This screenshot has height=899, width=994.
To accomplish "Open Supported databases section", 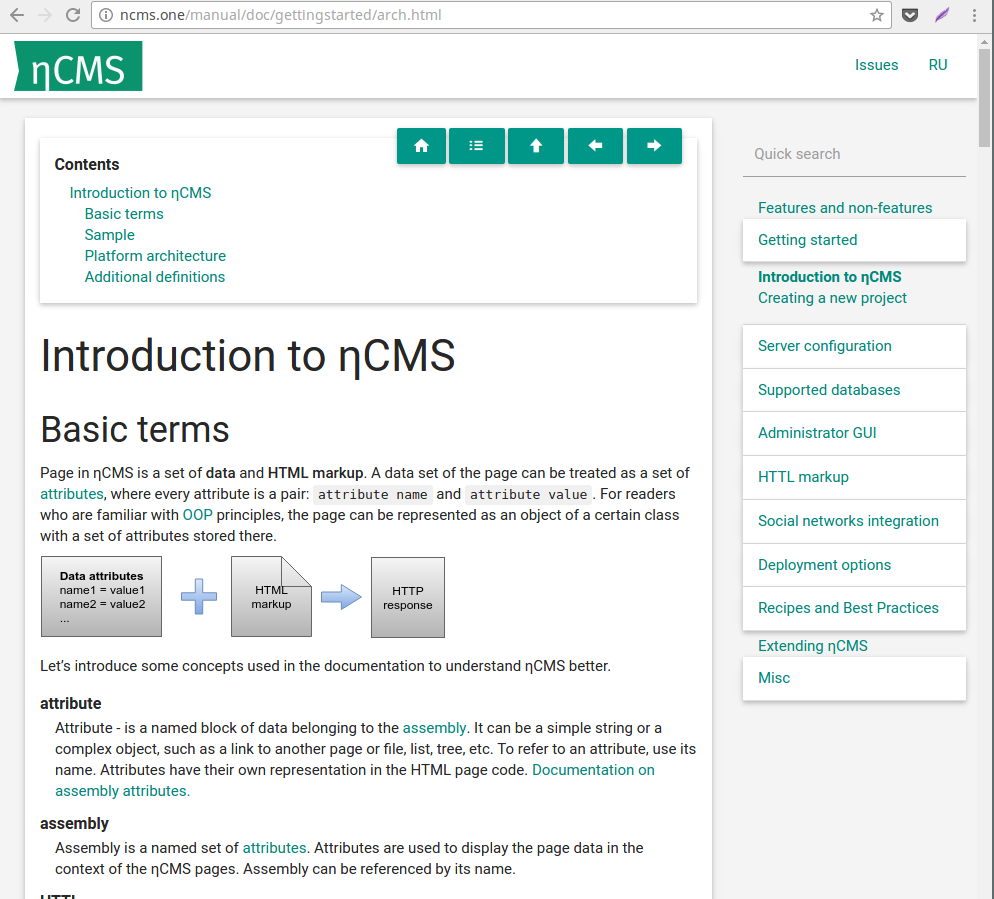I will point(854,390).
